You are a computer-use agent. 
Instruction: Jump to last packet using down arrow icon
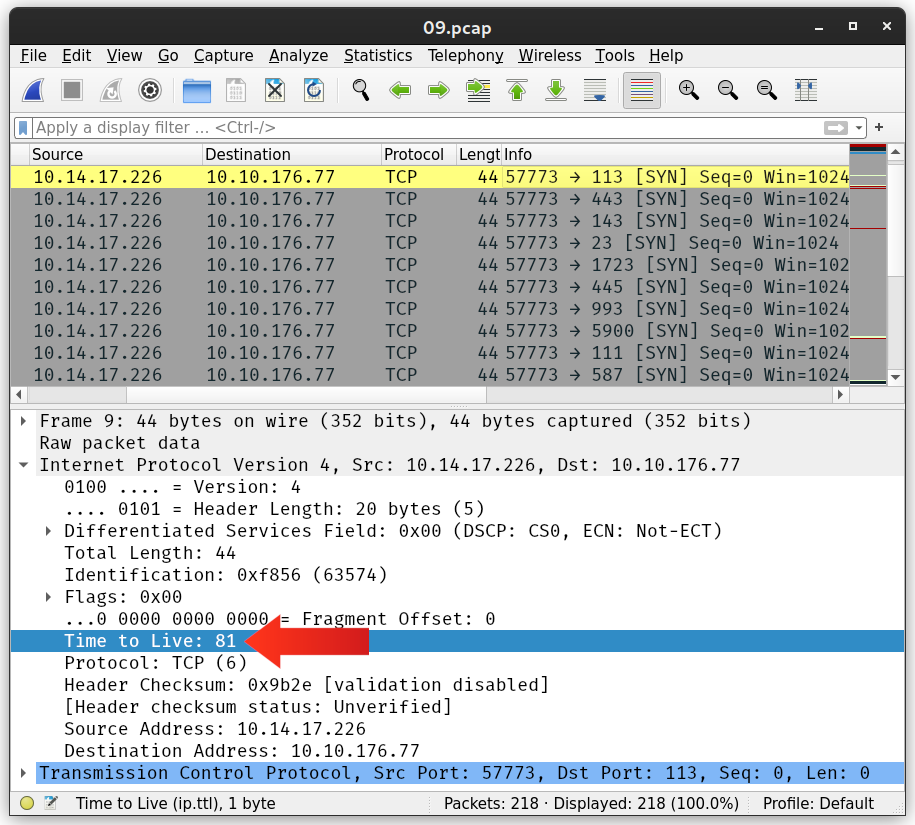pos(555,90)
